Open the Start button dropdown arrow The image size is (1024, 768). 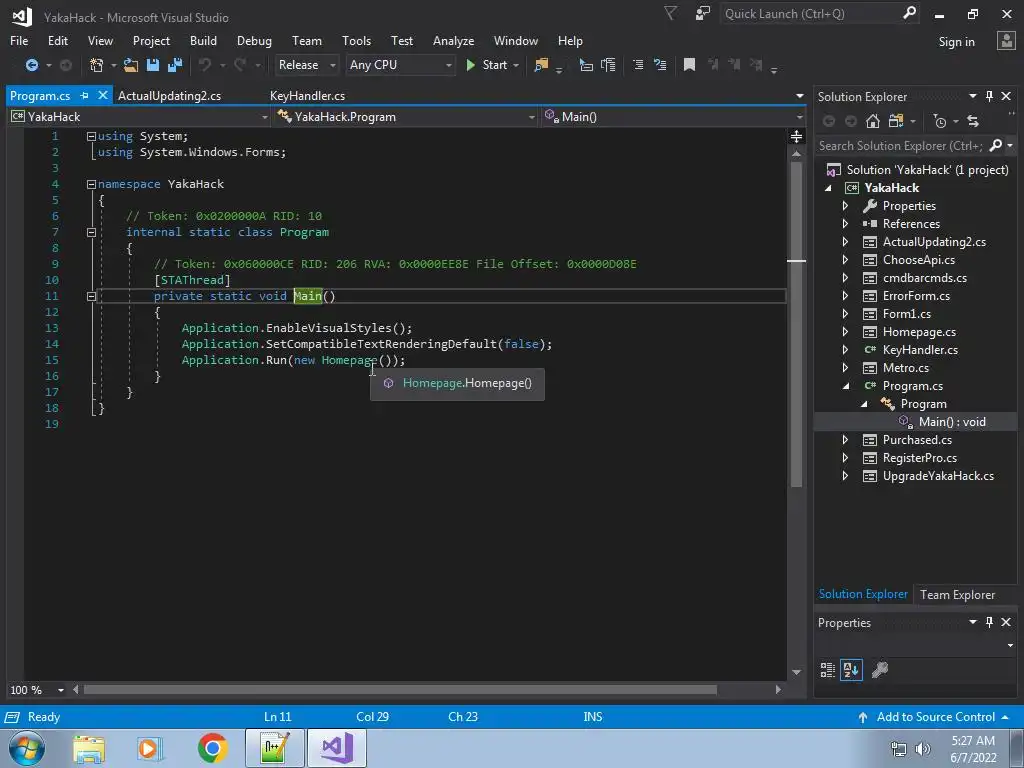pos(516,65)
